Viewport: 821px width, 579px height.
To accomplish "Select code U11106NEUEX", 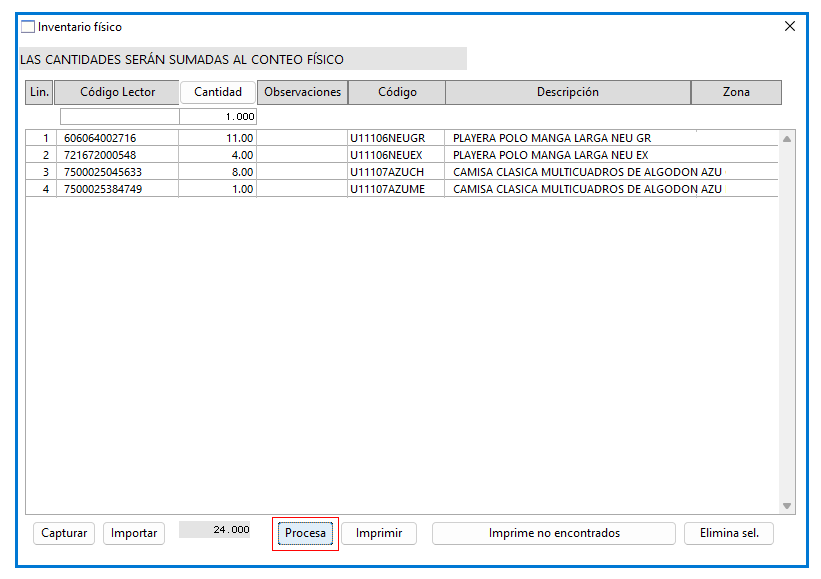I will [x=386, y=155].
